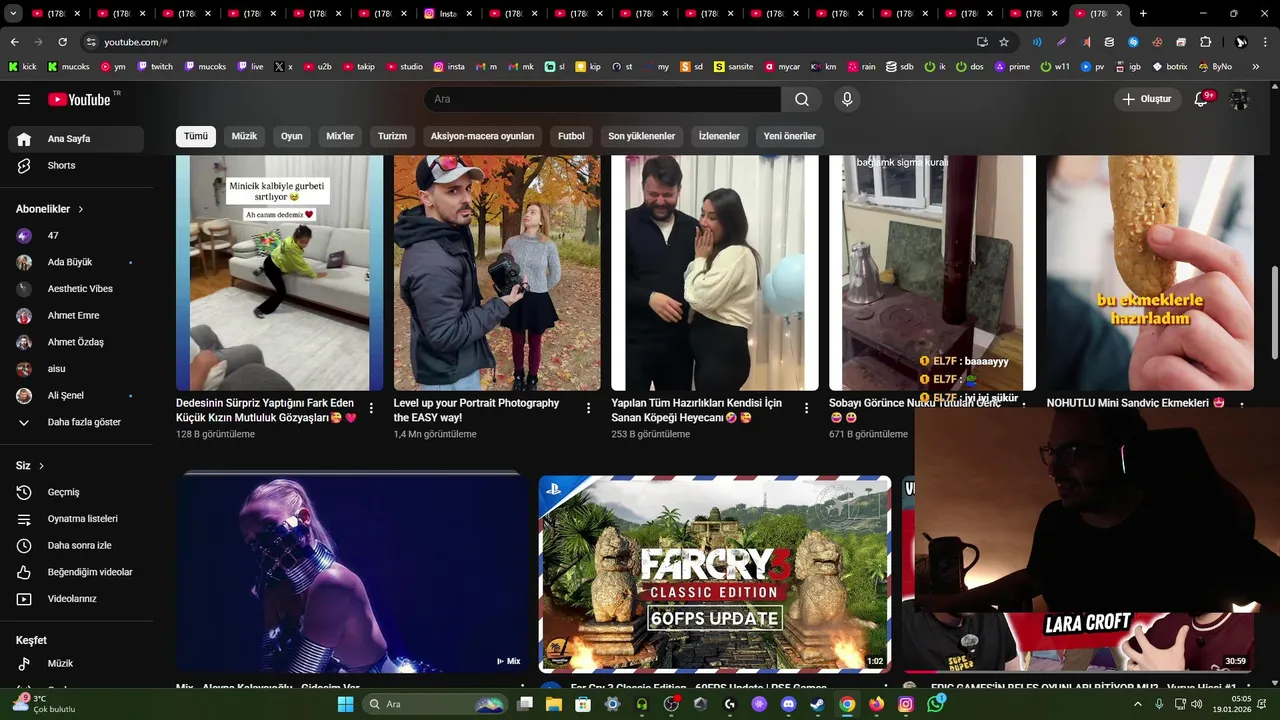Show hidden system tray icons
Image resolution: width=1280 pixels, height=720 pixels.
click(x=1137, y=704)
